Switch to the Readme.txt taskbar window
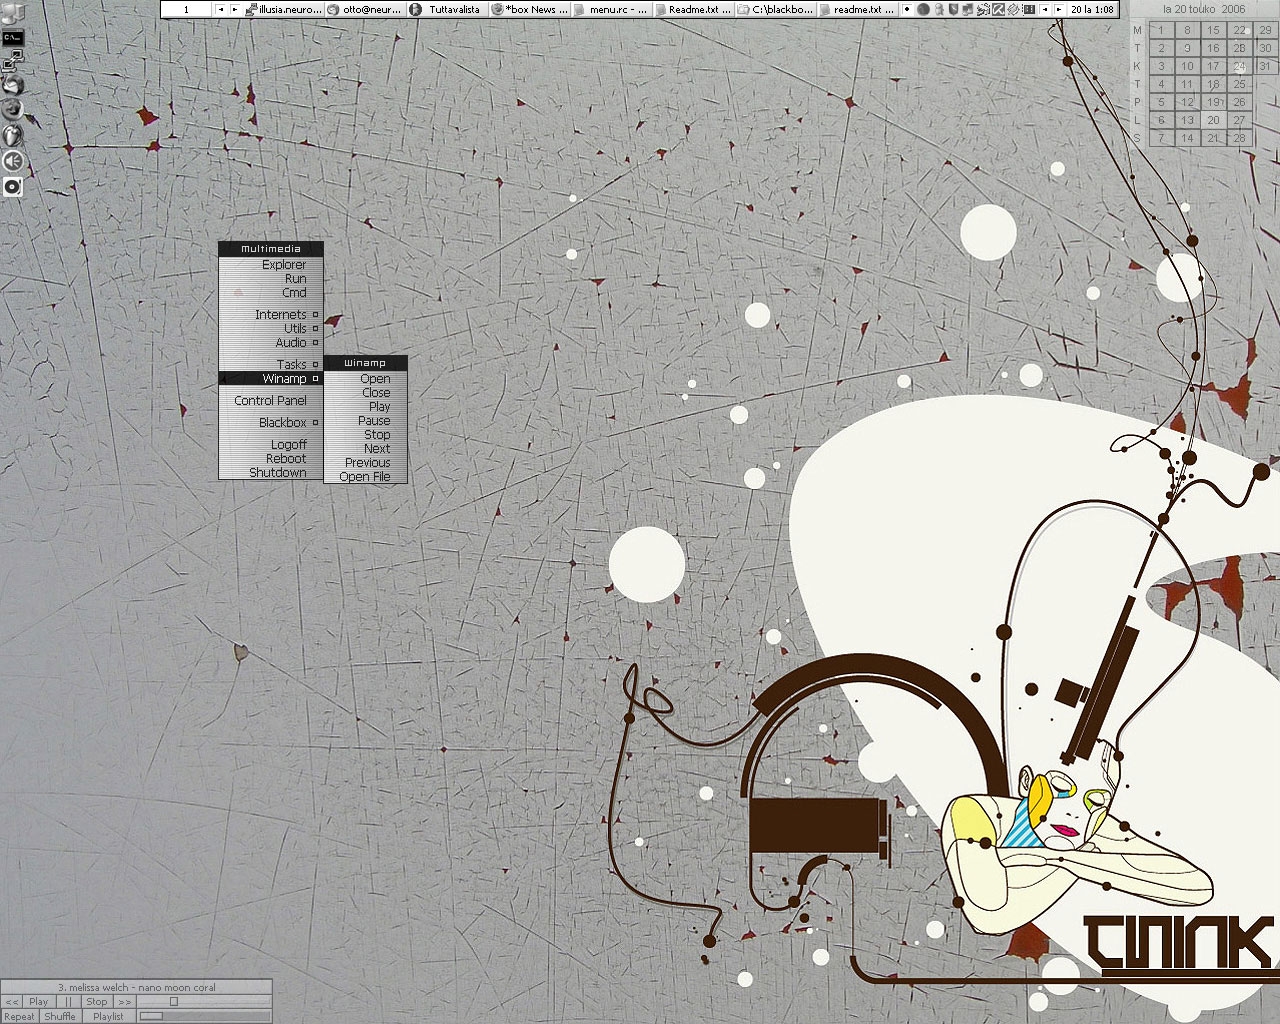The image size is (1280, 1024). (693, 9)
